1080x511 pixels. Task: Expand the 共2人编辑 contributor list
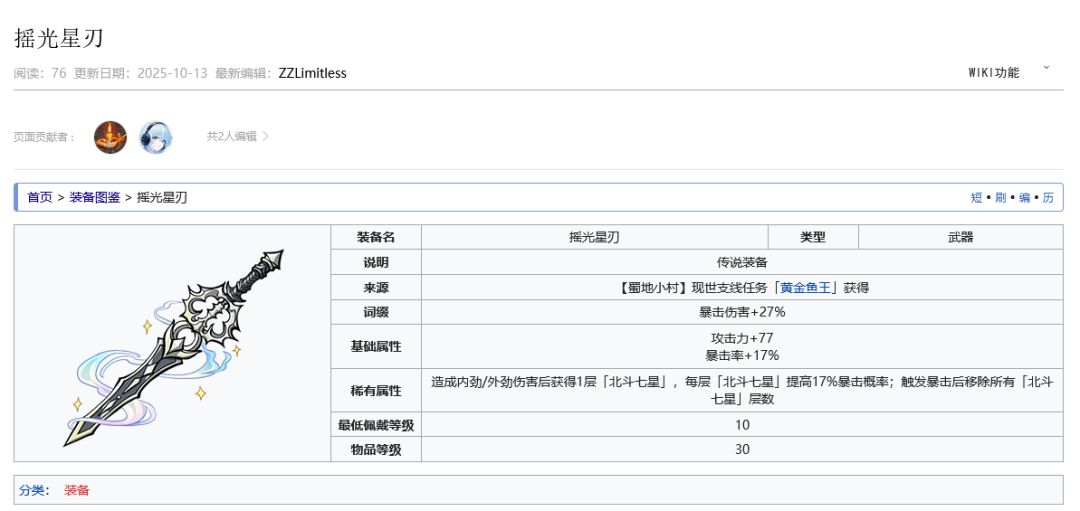tap(238, 136)
